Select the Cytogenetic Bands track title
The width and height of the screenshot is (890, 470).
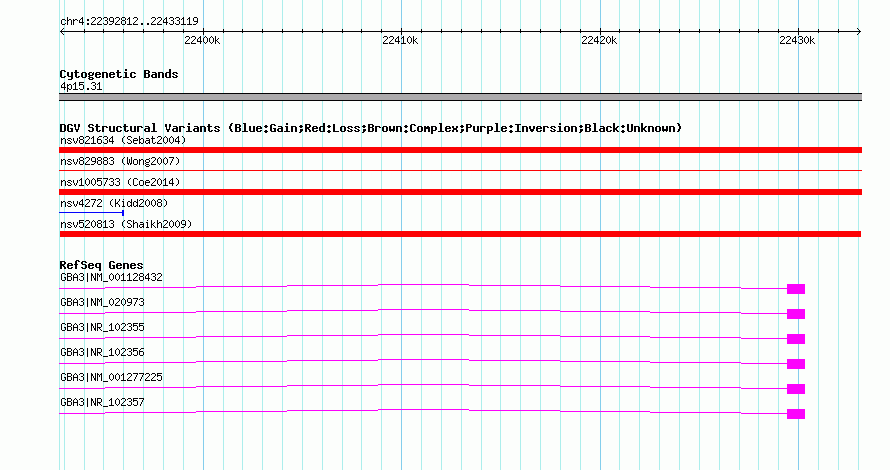pyautogui.click(x=119, y=74)
